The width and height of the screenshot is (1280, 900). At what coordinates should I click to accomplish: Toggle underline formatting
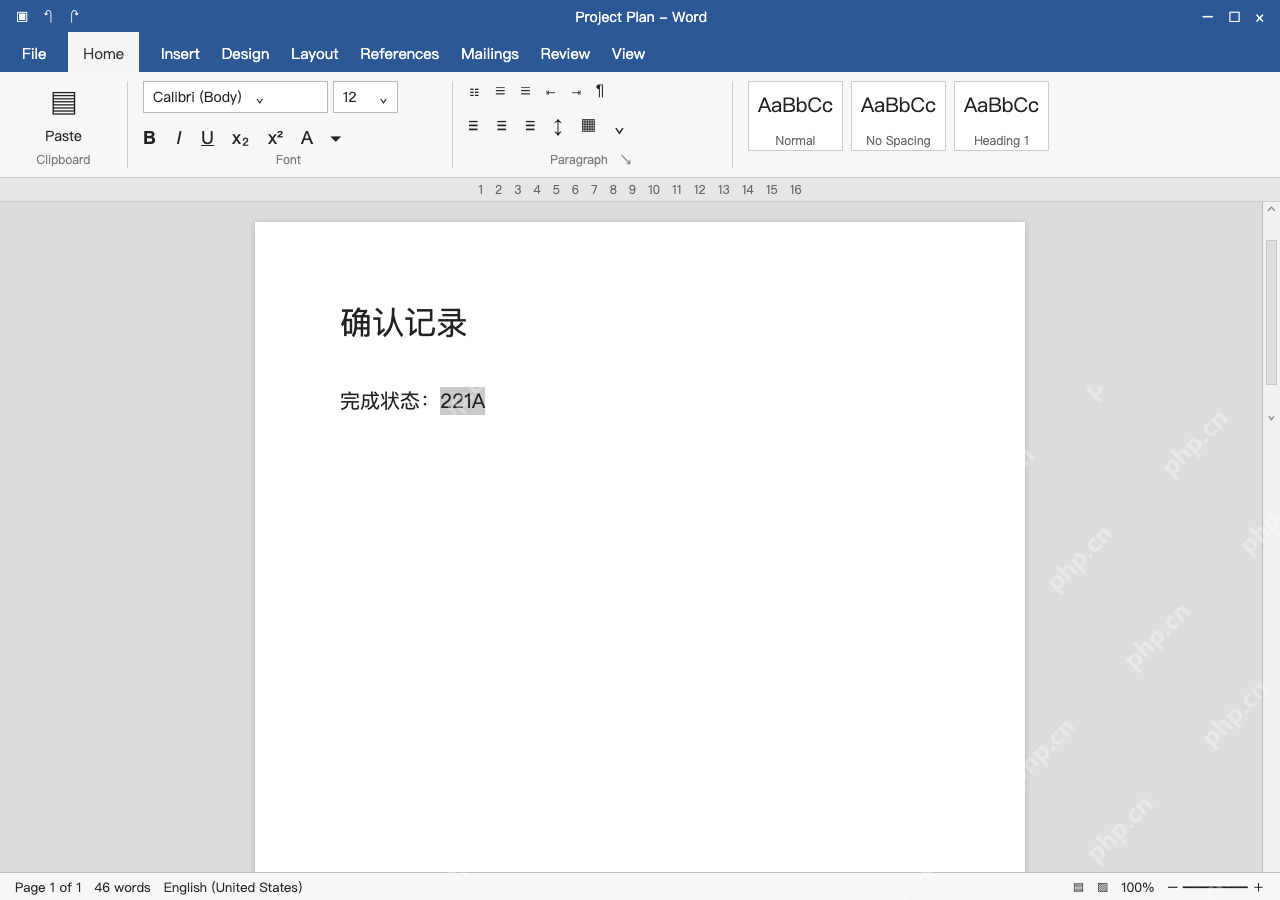[x=207, y=138]
